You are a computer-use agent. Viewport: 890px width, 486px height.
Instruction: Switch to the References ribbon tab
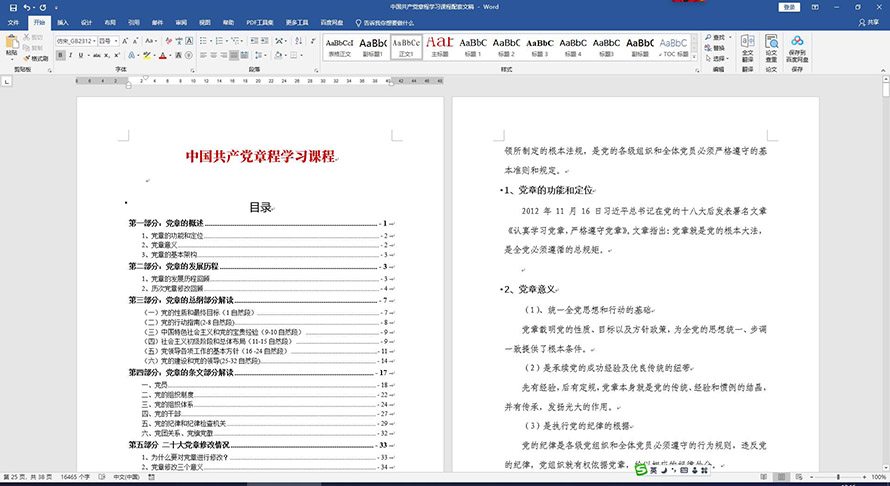click(134, 23)
